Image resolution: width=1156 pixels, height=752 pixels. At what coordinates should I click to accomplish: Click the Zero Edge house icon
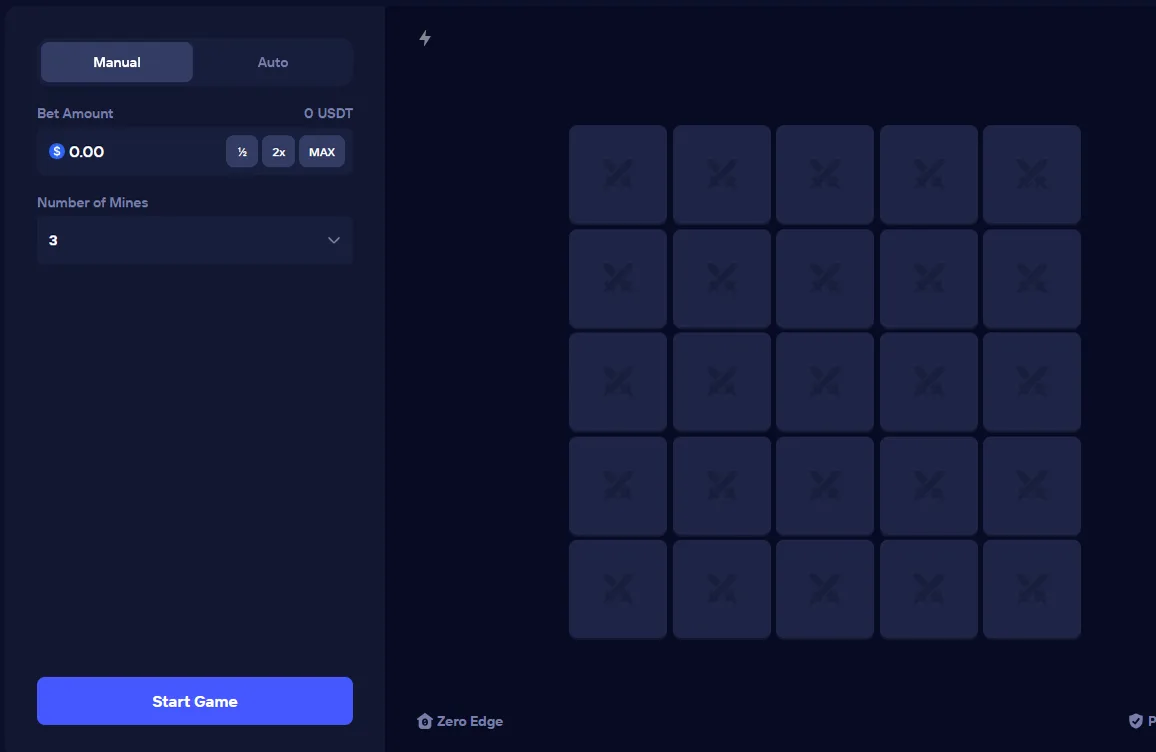(x=424, y=721)
